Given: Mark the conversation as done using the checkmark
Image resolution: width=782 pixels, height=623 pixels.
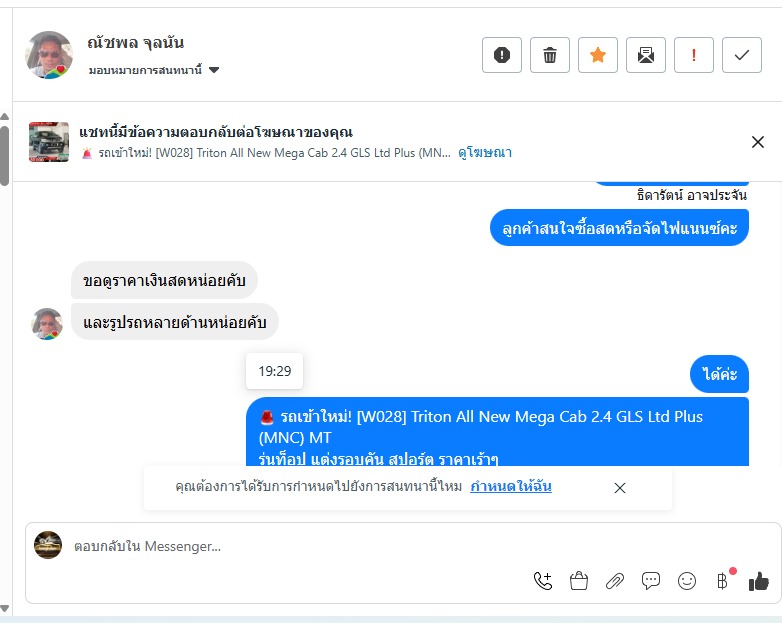Looking at the screenshot, I should click(742, 55).
